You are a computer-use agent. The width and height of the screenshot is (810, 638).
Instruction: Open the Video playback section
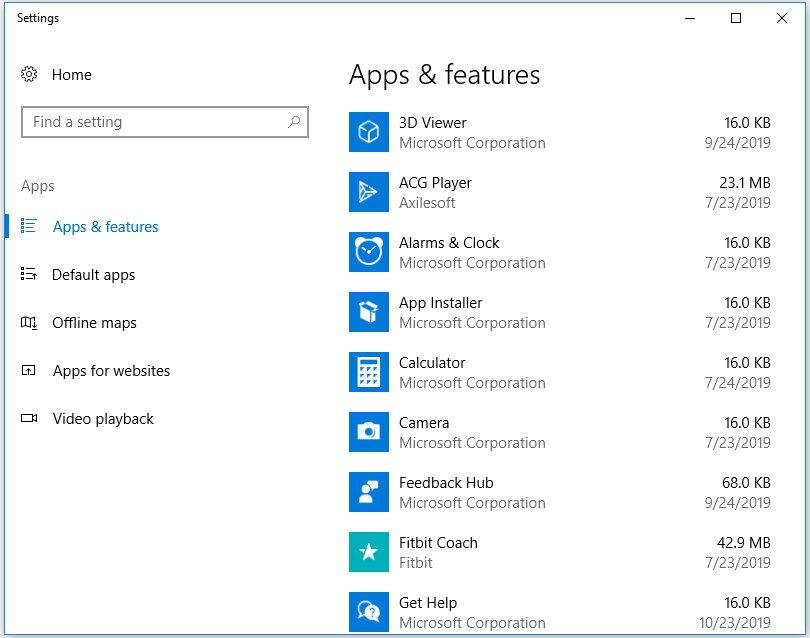pyautogui.click(x=103, y=419)
